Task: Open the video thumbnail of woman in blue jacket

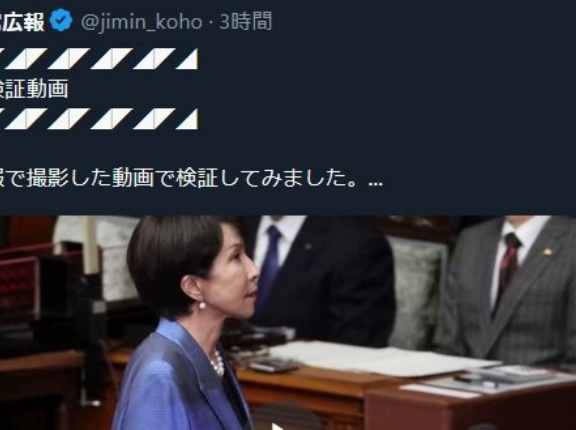Action: tap(288, 322)
